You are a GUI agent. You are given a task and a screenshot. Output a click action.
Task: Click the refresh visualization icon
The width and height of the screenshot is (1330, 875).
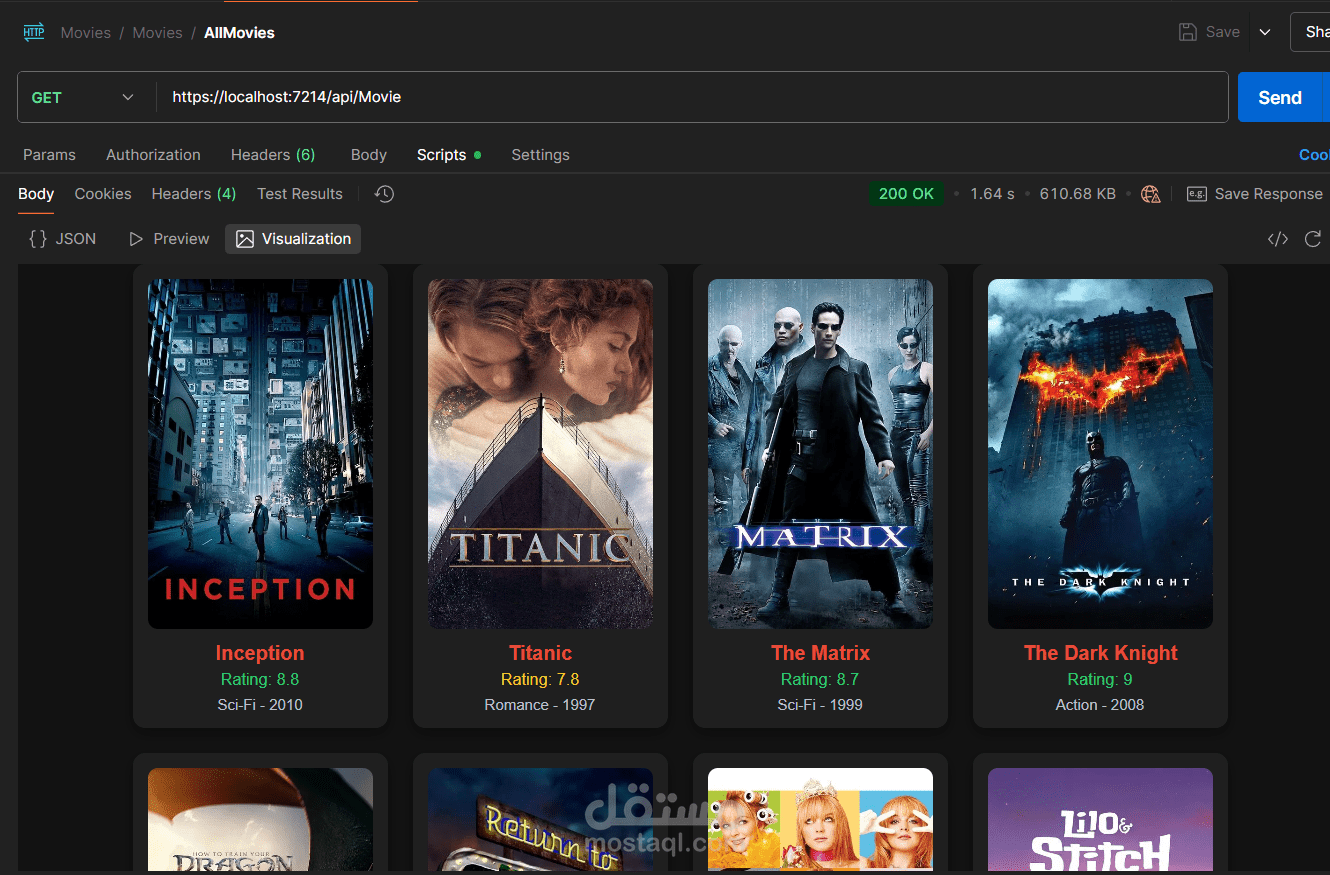1313,239
